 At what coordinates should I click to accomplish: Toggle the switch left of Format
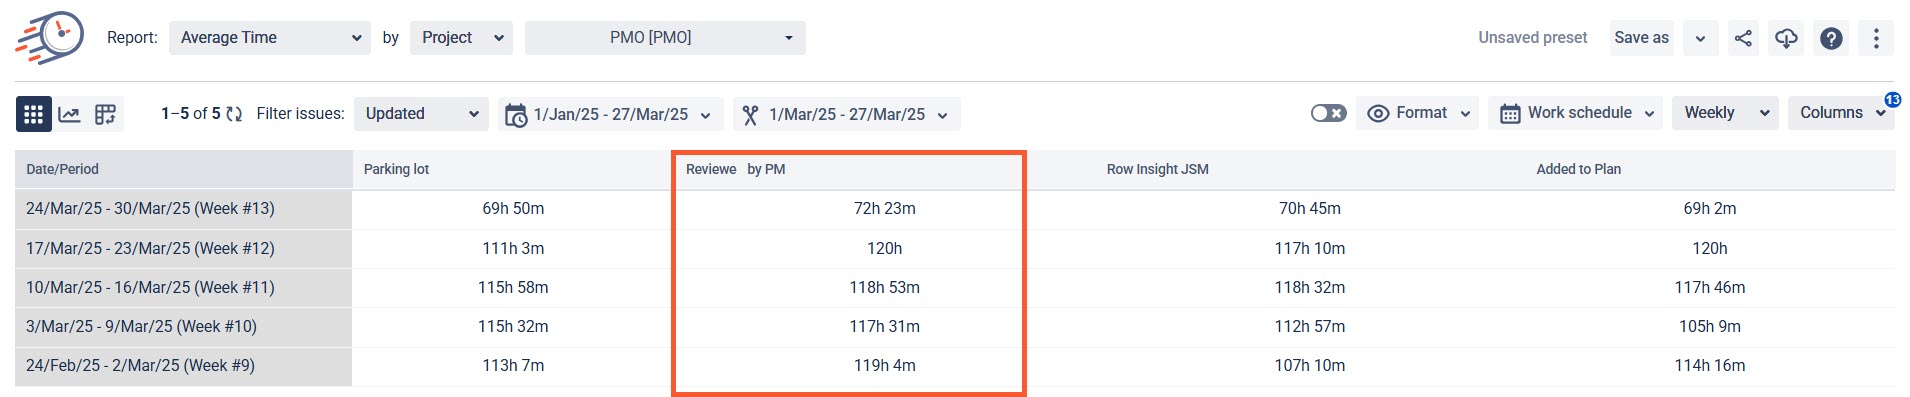[1328, 113]
